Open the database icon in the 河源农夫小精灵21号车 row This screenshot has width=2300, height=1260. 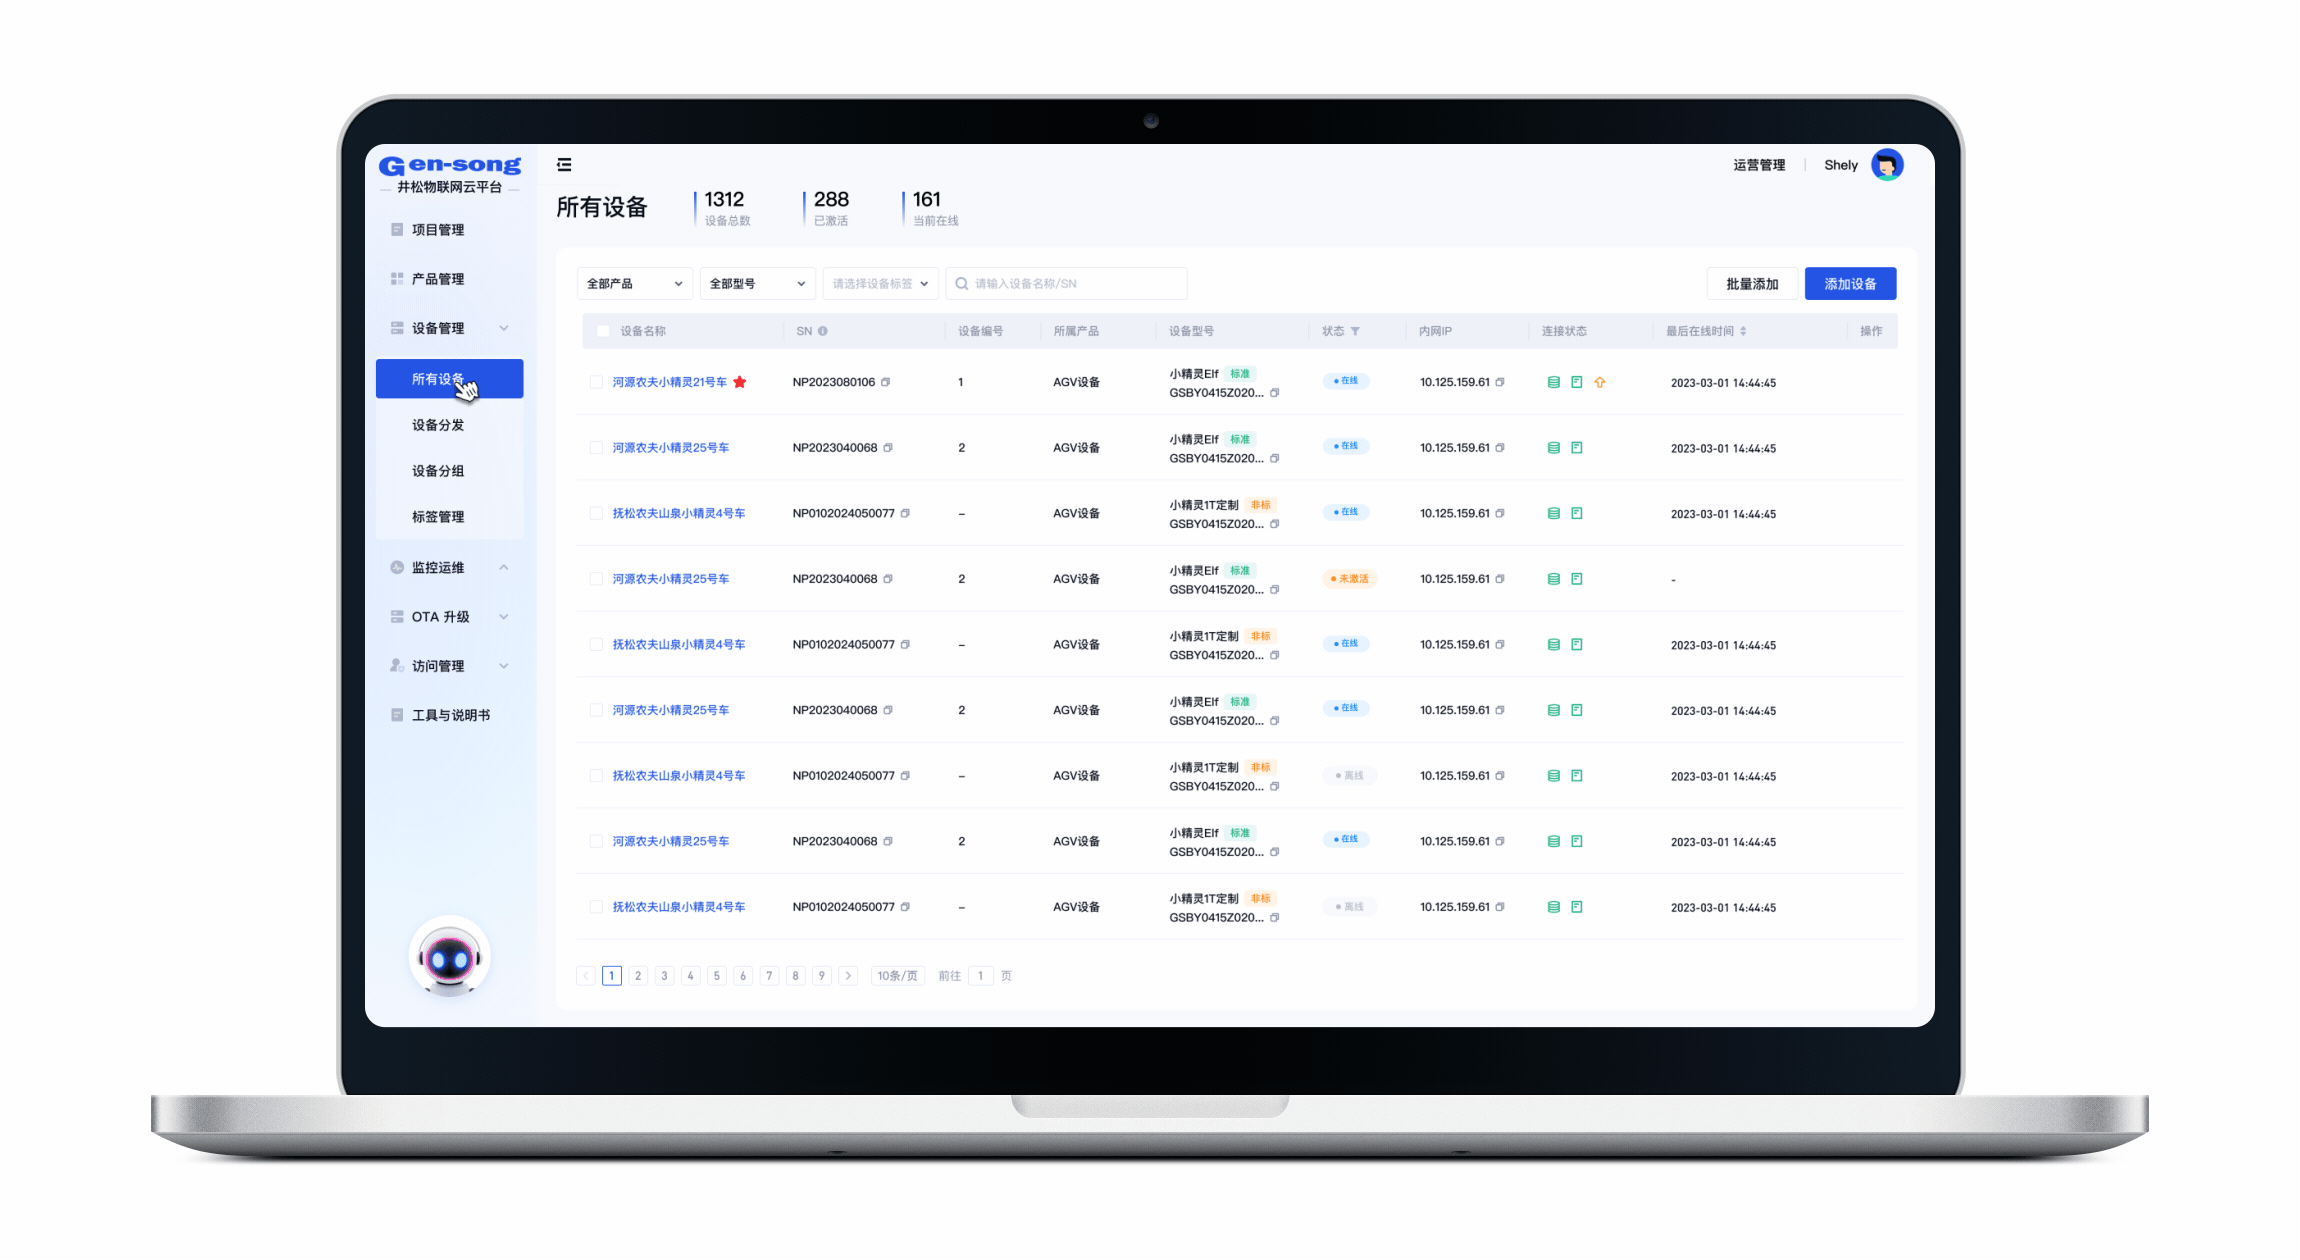(1554, 382)
